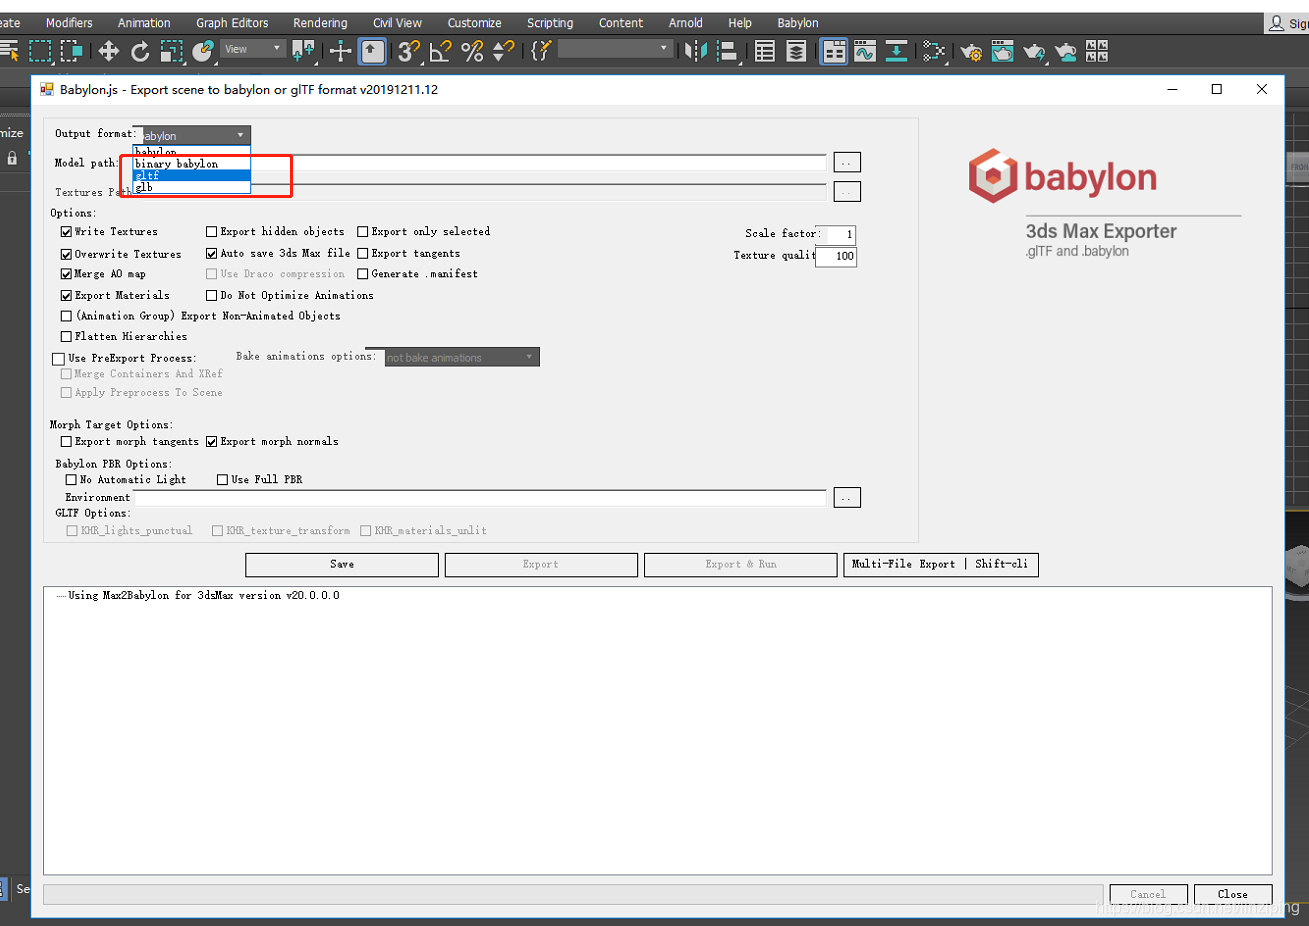Image resolution: width=1309 pixels, height=926 pixels.
Task: Open Edit Named Selection Sets
Action: point(541,51)
